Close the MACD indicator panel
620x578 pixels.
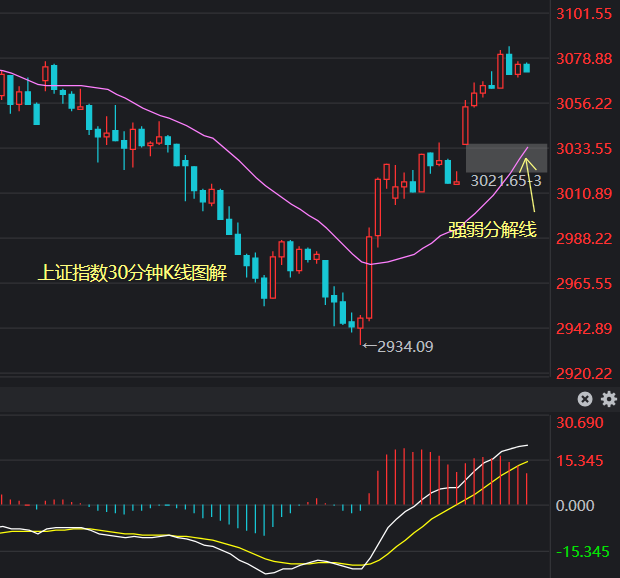point(585,399)
